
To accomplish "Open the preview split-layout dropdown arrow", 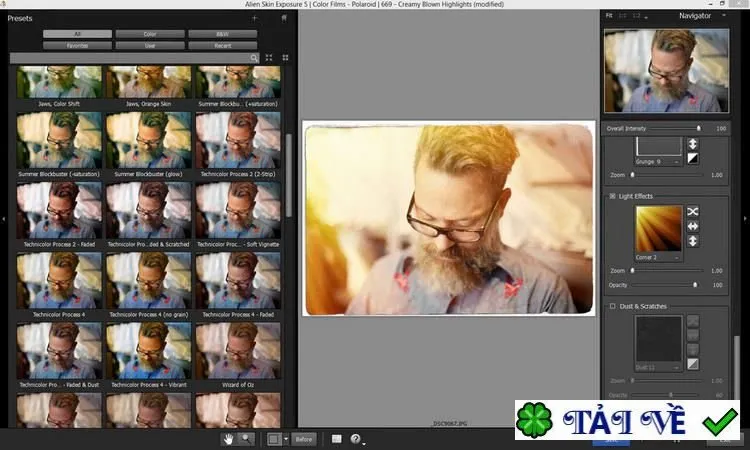I will [x=286, y=439].
